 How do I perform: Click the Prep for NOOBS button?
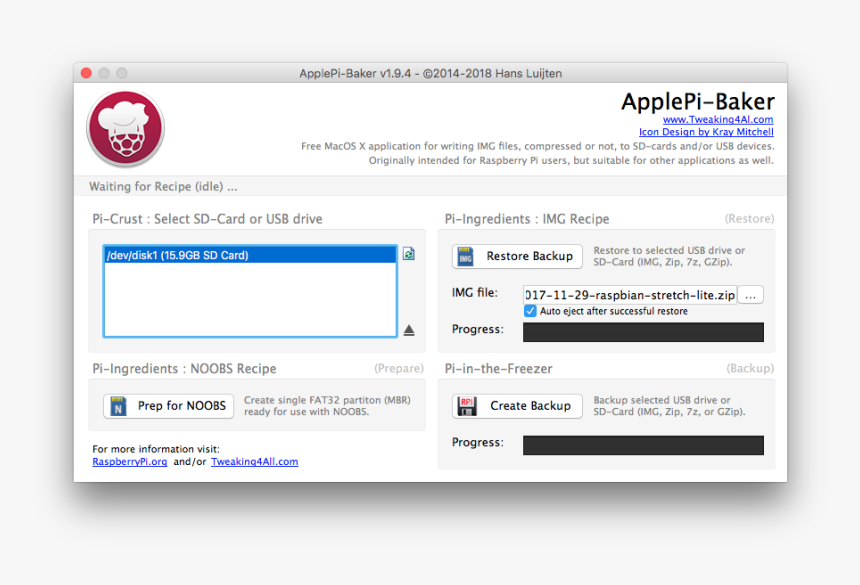pos(169,406)
